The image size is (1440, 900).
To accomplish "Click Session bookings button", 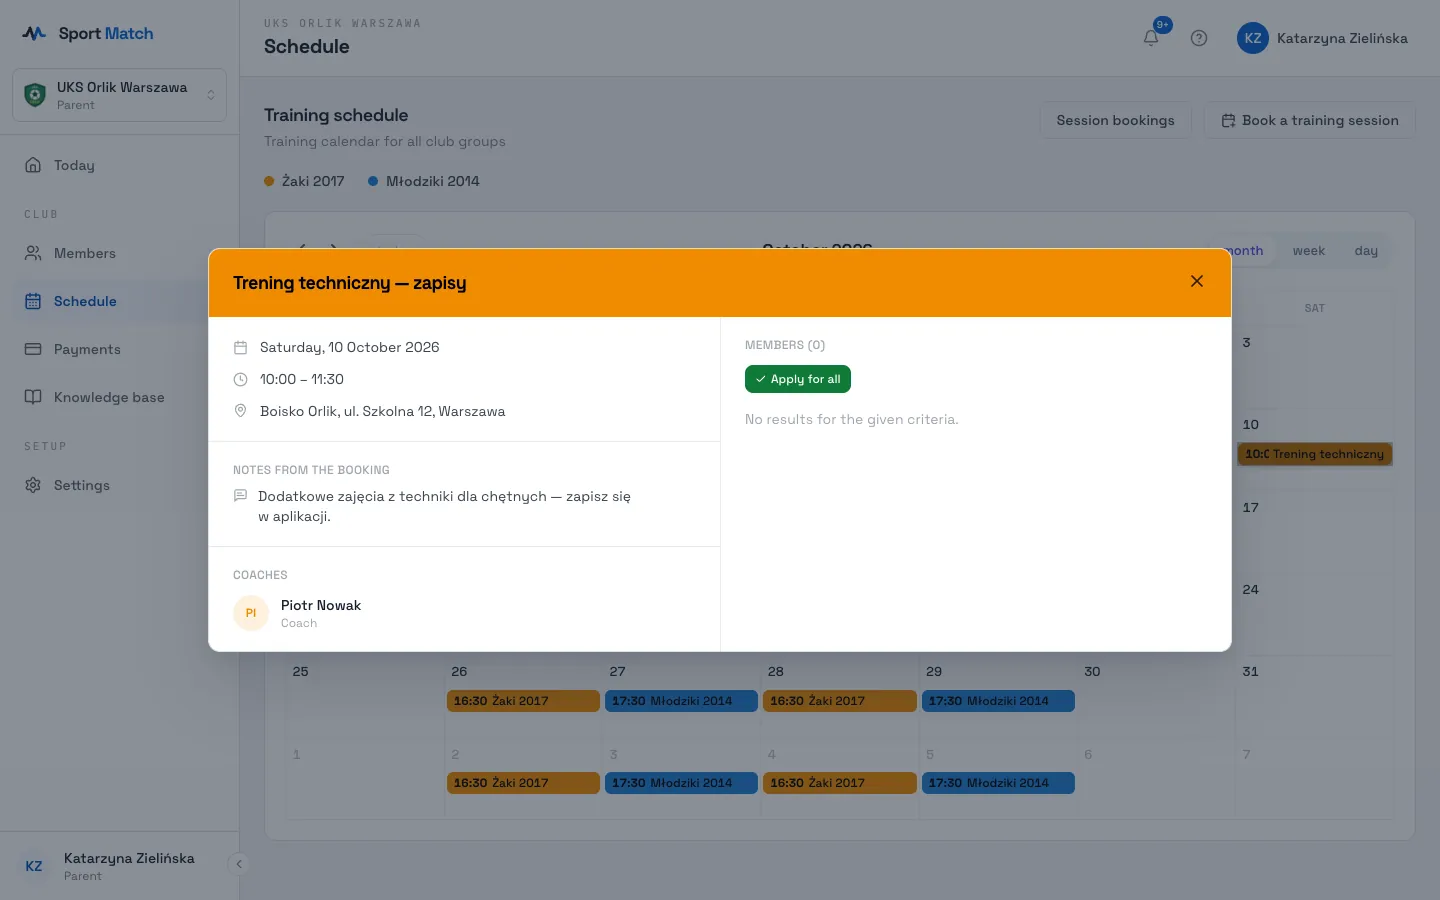I will (1115, 120).
